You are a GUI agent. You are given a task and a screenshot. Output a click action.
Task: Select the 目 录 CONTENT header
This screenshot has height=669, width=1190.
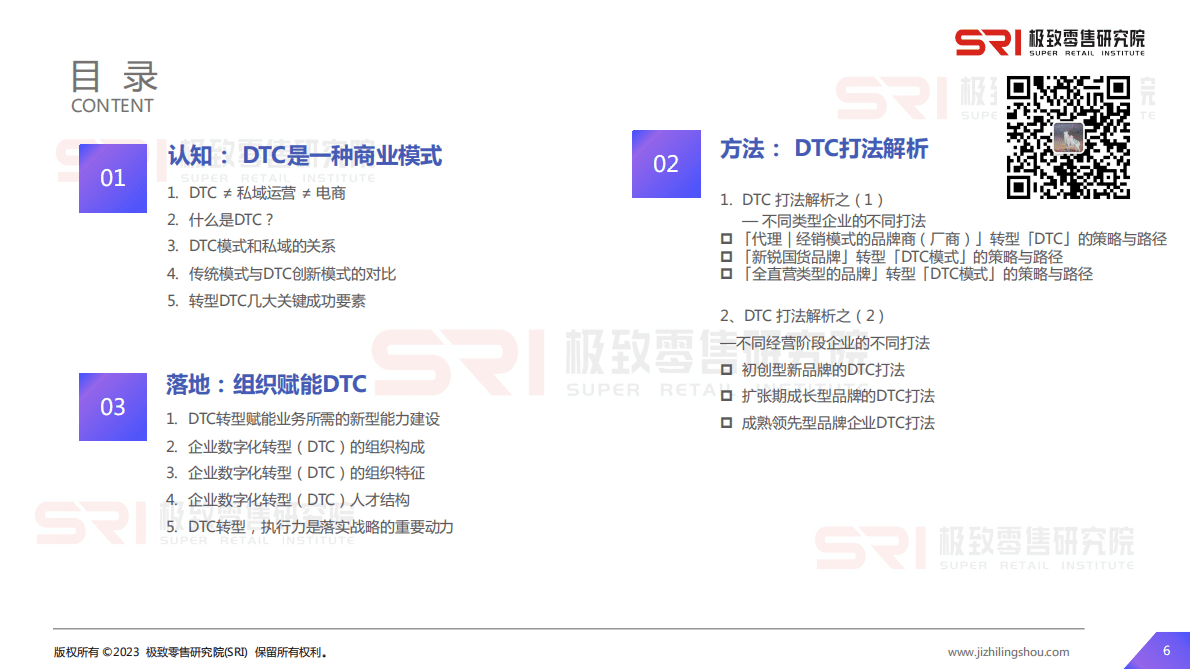pos(113,85)
